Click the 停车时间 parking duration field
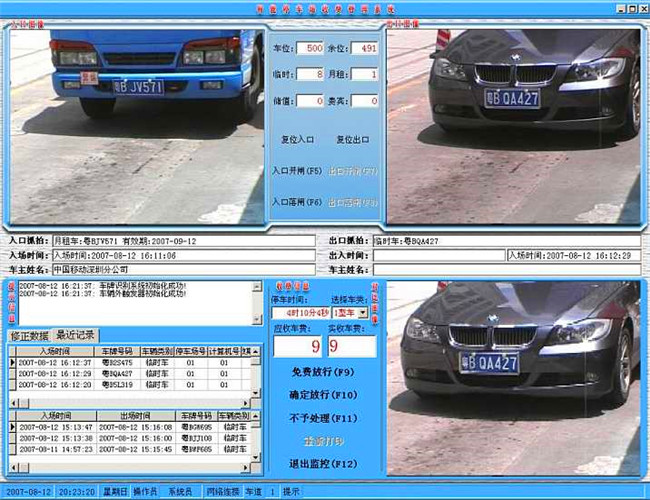This screenshot has width=650, height=500. [301, 313]
